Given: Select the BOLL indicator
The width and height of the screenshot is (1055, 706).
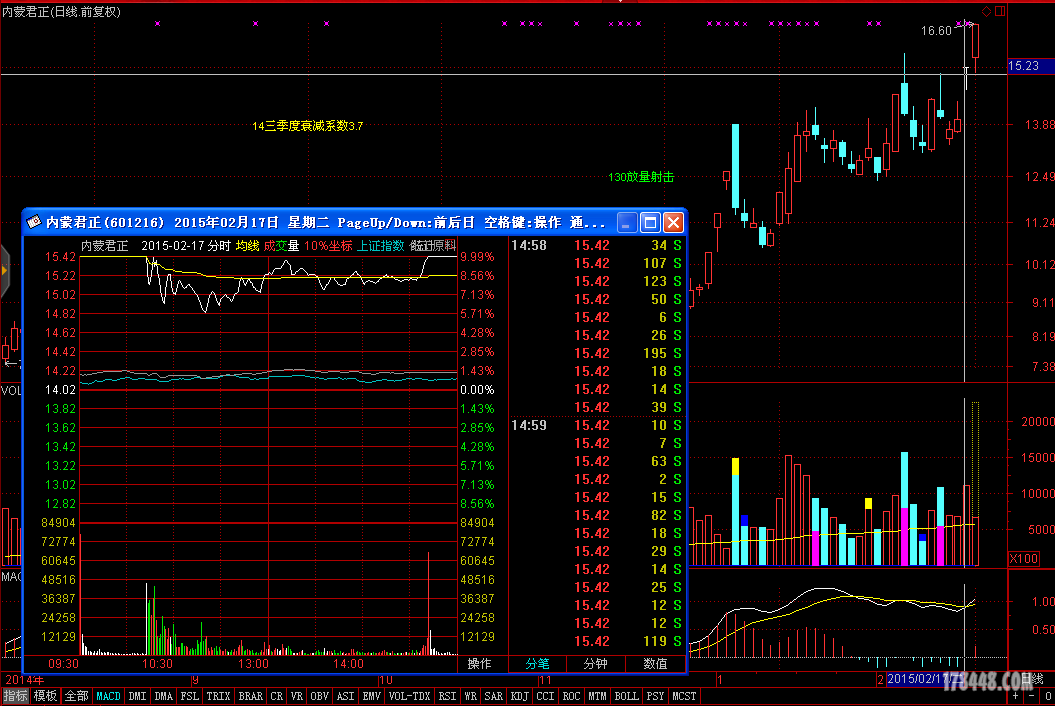Looking at the screenshot, I should pos(626,697).
